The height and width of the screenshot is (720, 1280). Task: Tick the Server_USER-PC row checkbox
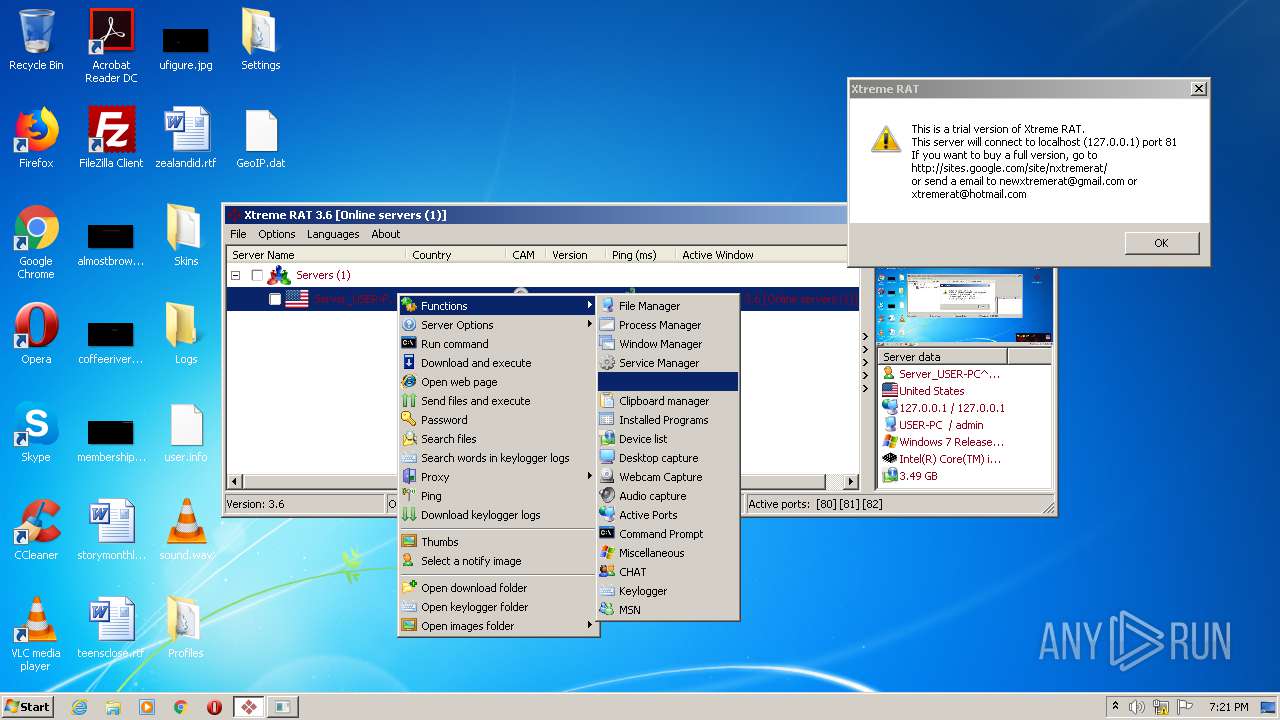[275, 299]
